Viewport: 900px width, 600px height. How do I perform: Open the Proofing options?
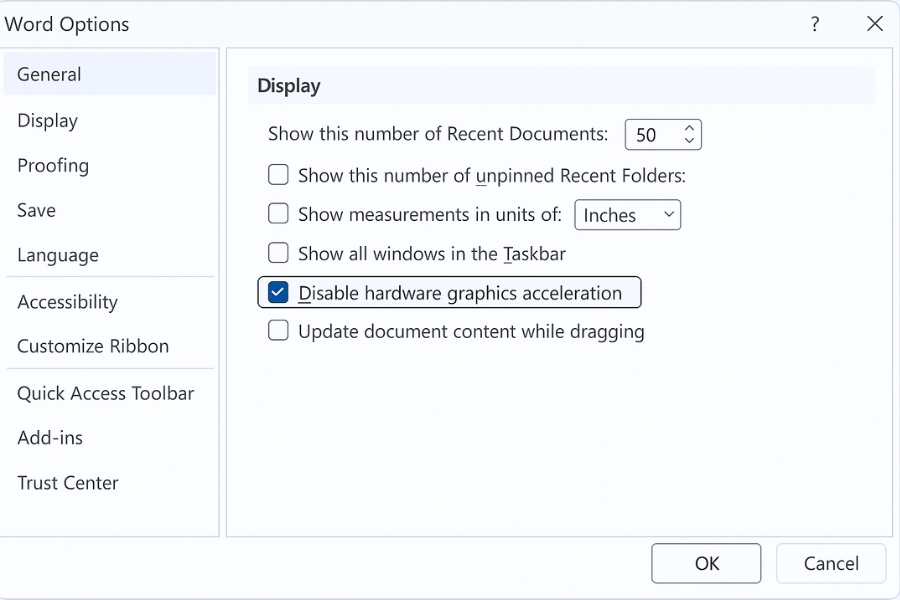coord(53,166)
